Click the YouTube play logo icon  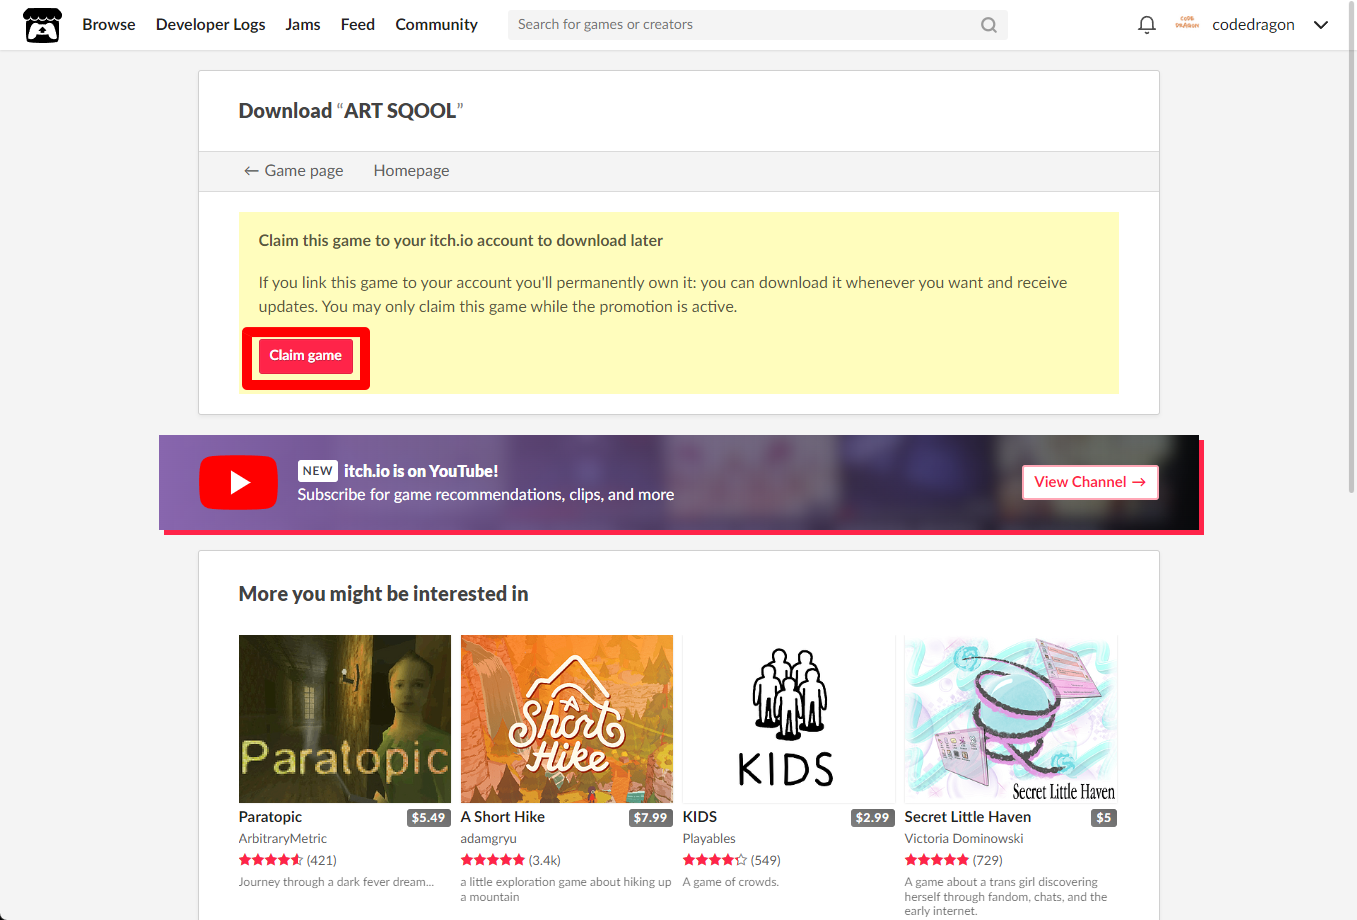click(239, 482)
